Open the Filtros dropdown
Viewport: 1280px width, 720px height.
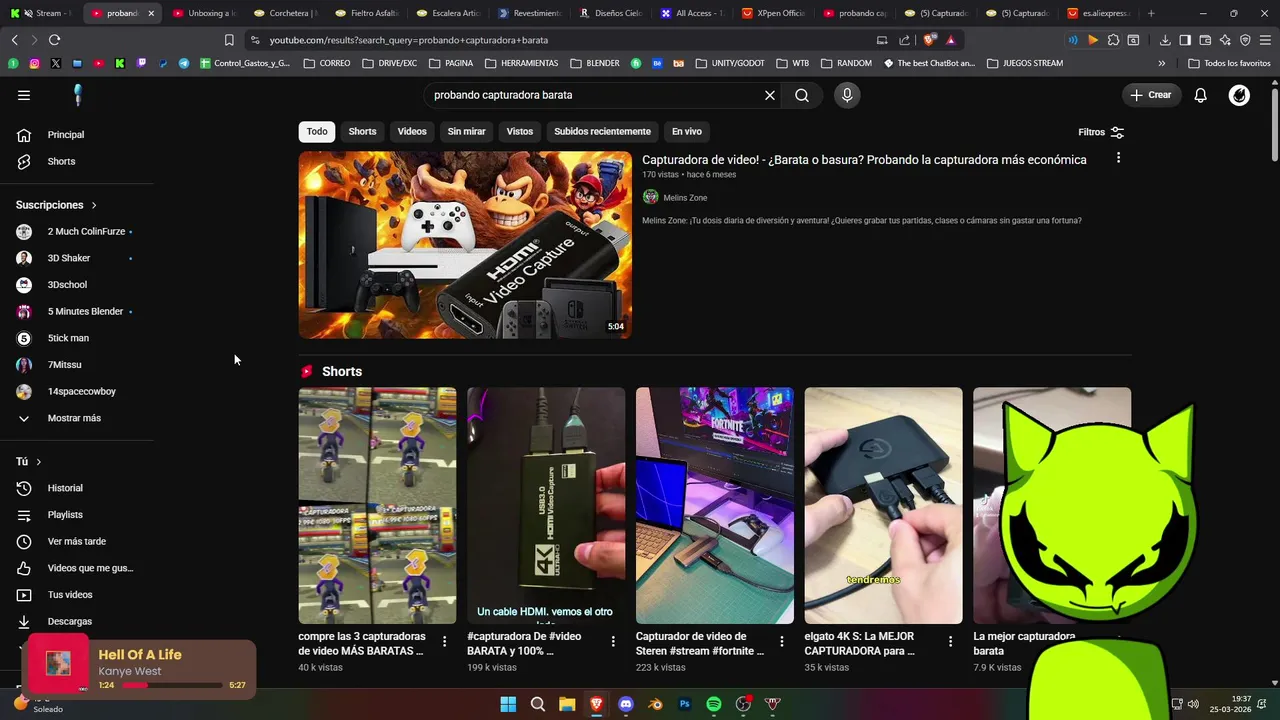[x=1101, y=132]
